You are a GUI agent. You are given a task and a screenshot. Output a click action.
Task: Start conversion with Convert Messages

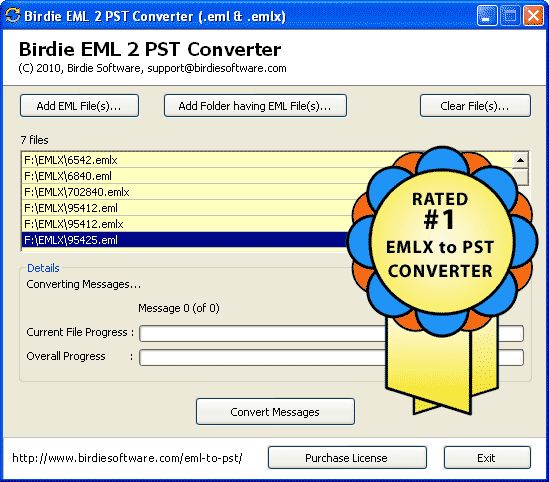click(275, 412)
